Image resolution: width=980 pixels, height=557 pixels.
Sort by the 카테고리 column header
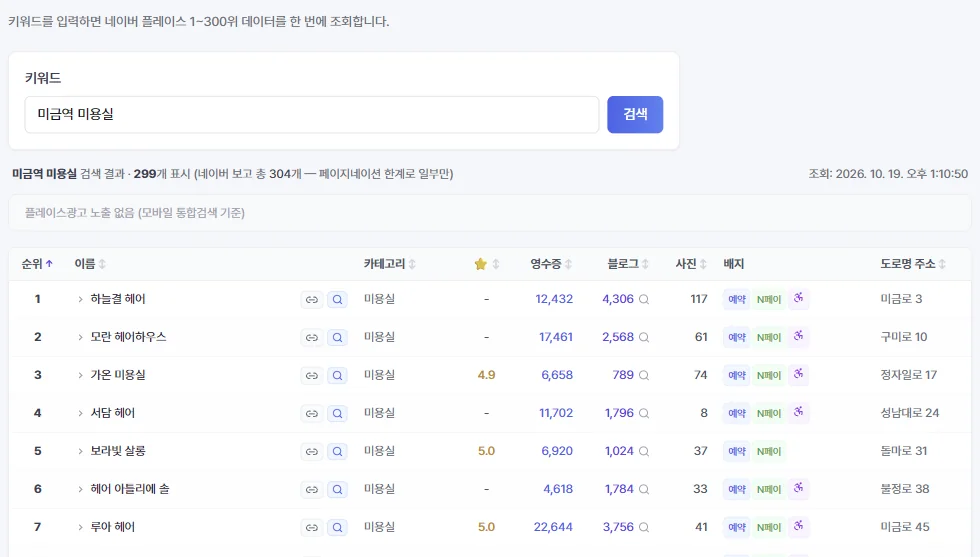click(x=390, y=264)
